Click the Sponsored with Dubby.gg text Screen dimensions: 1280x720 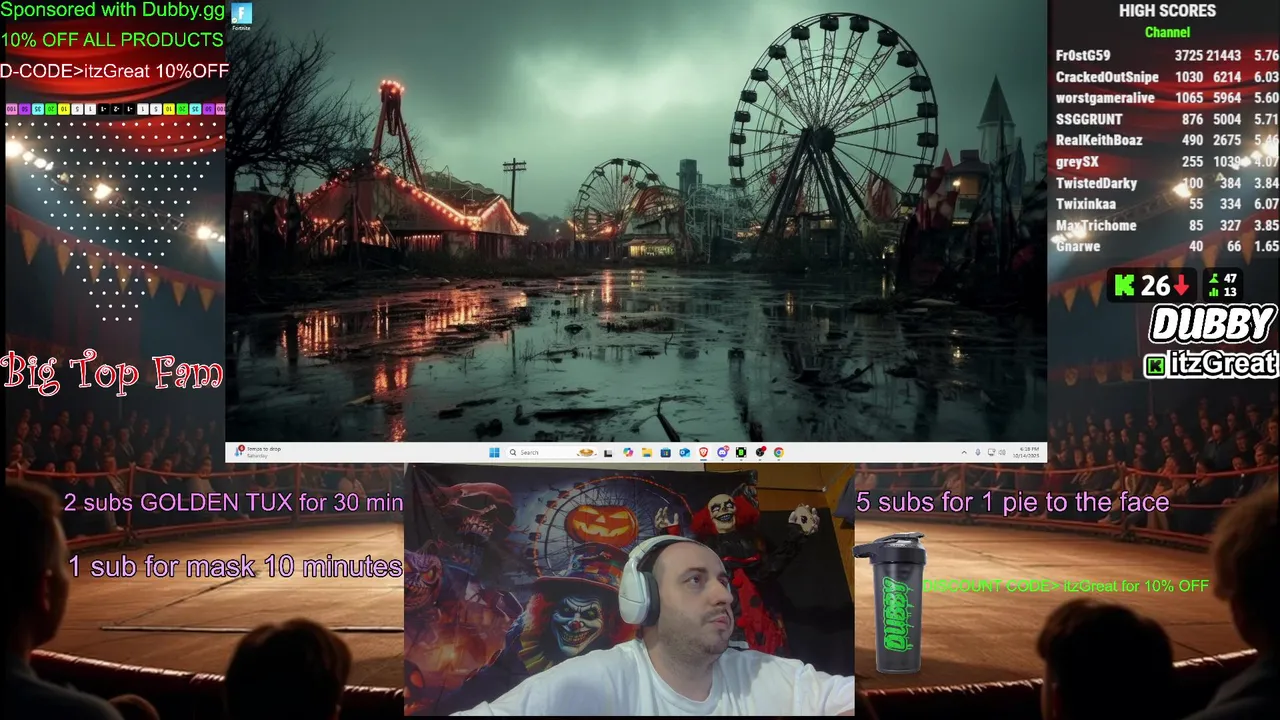(113, 11)
